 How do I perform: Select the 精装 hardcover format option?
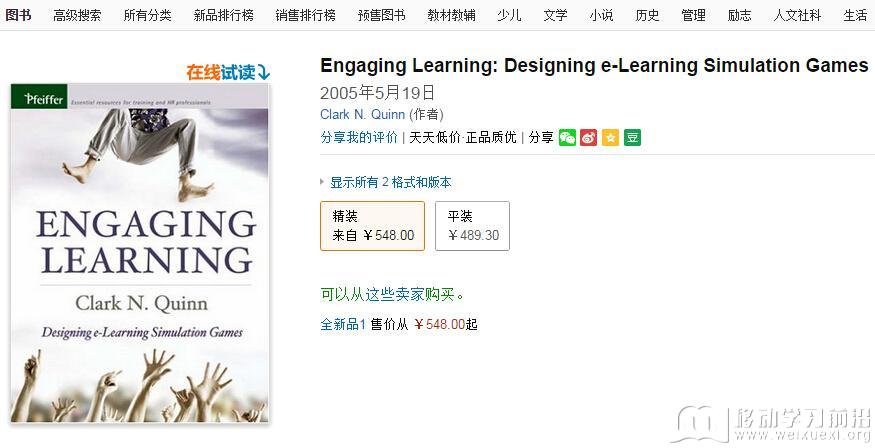372,226
